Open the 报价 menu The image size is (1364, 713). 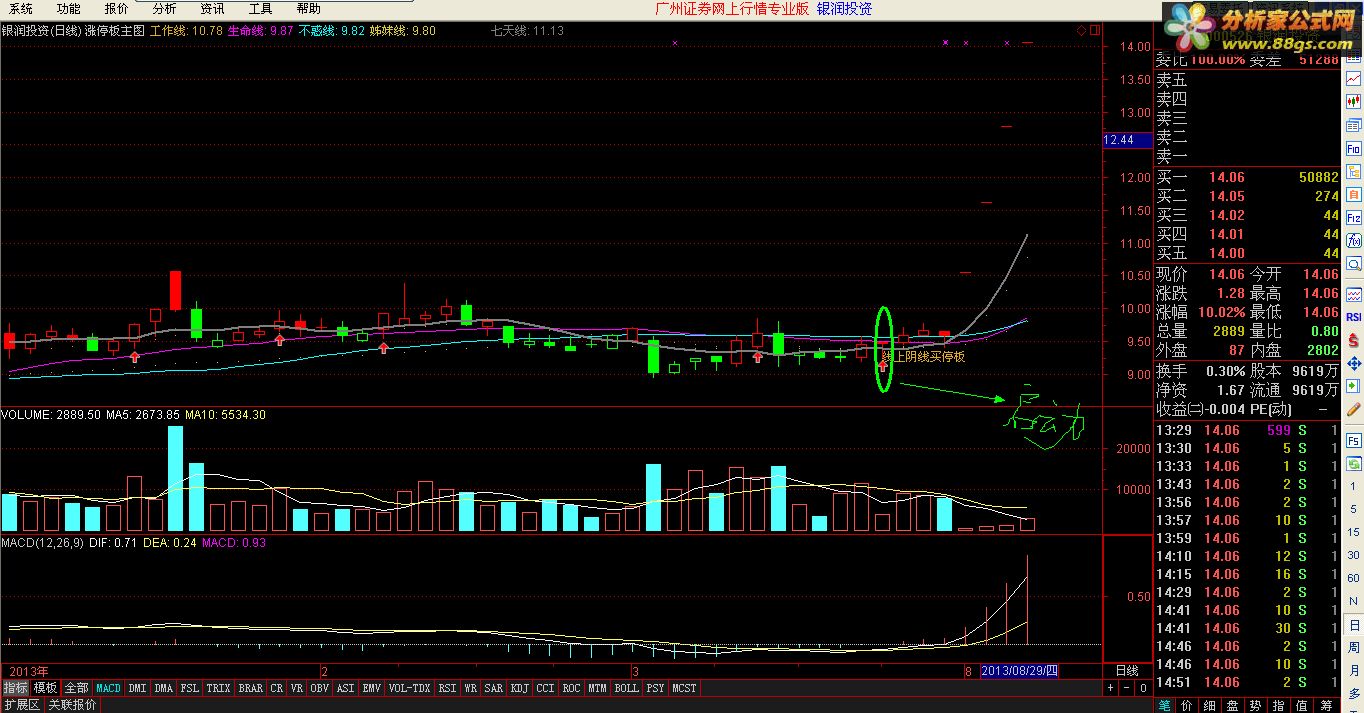[117, 9]
